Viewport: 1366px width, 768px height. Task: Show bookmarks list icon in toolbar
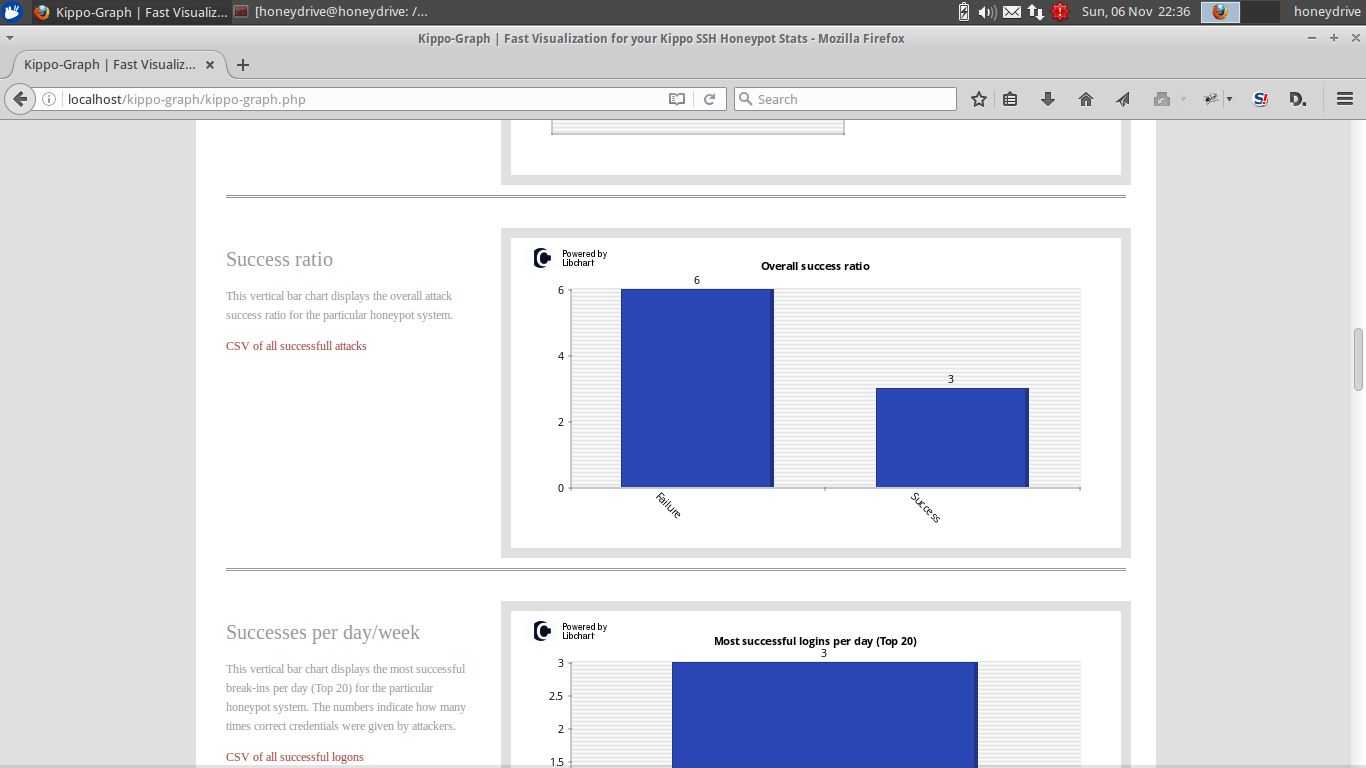(x=1010, y=99)
